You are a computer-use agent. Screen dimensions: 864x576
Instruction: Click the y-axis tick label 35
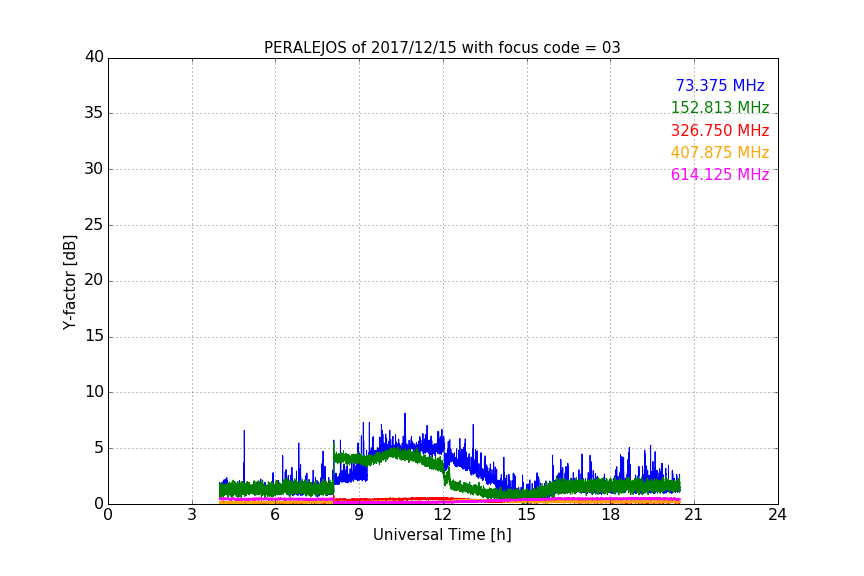[x=94, y=113]
